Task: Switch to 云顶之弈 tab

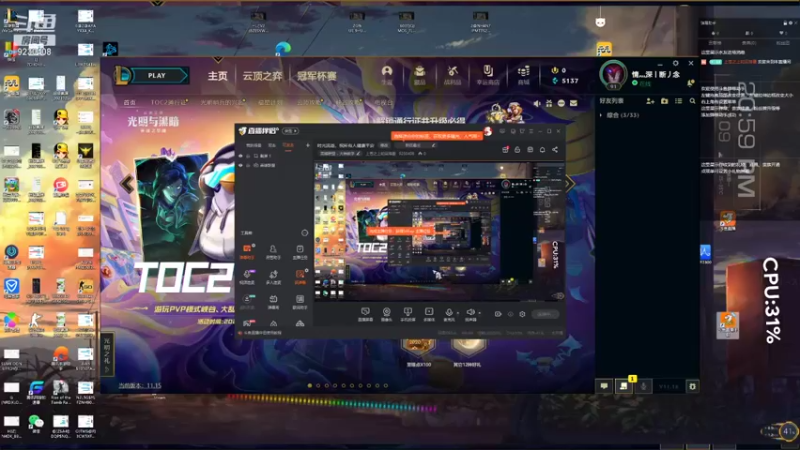Action: pos(262,76)
